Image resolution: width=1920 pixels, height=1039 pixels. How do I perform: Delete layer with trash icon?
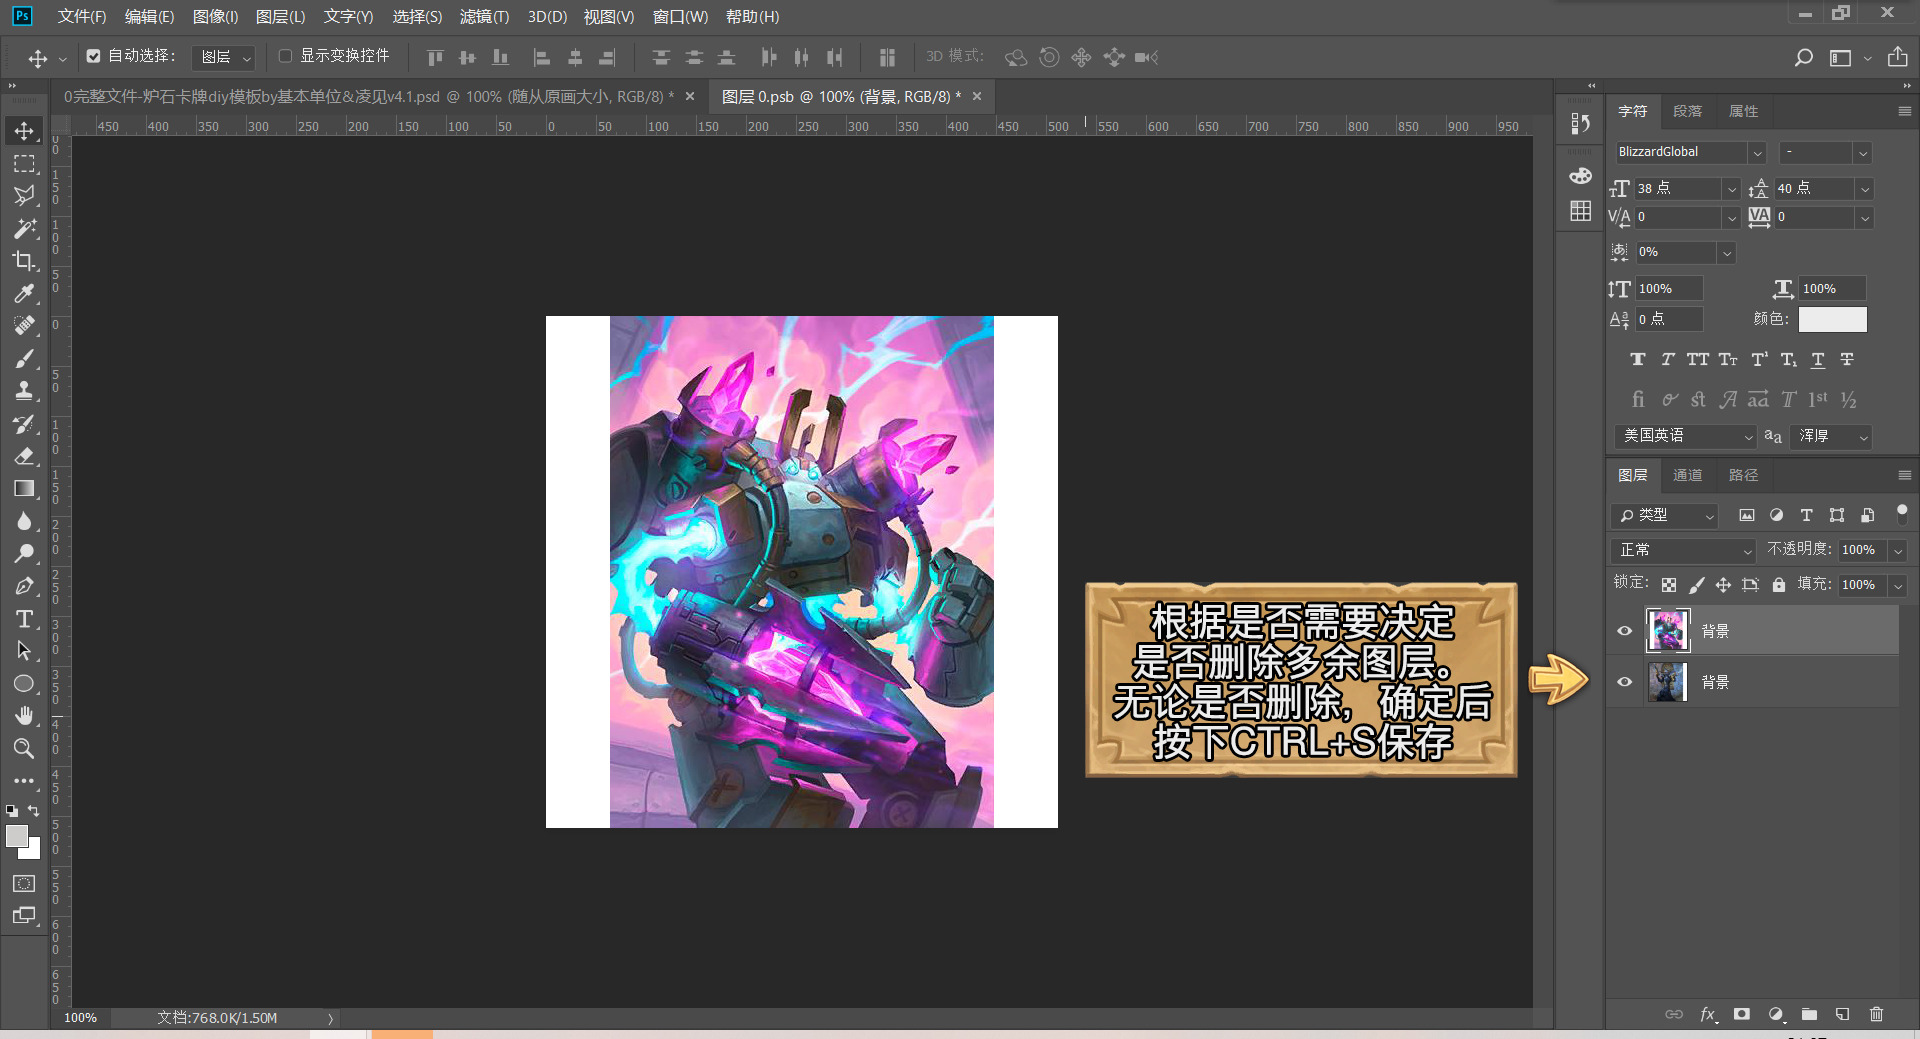1876,1014
